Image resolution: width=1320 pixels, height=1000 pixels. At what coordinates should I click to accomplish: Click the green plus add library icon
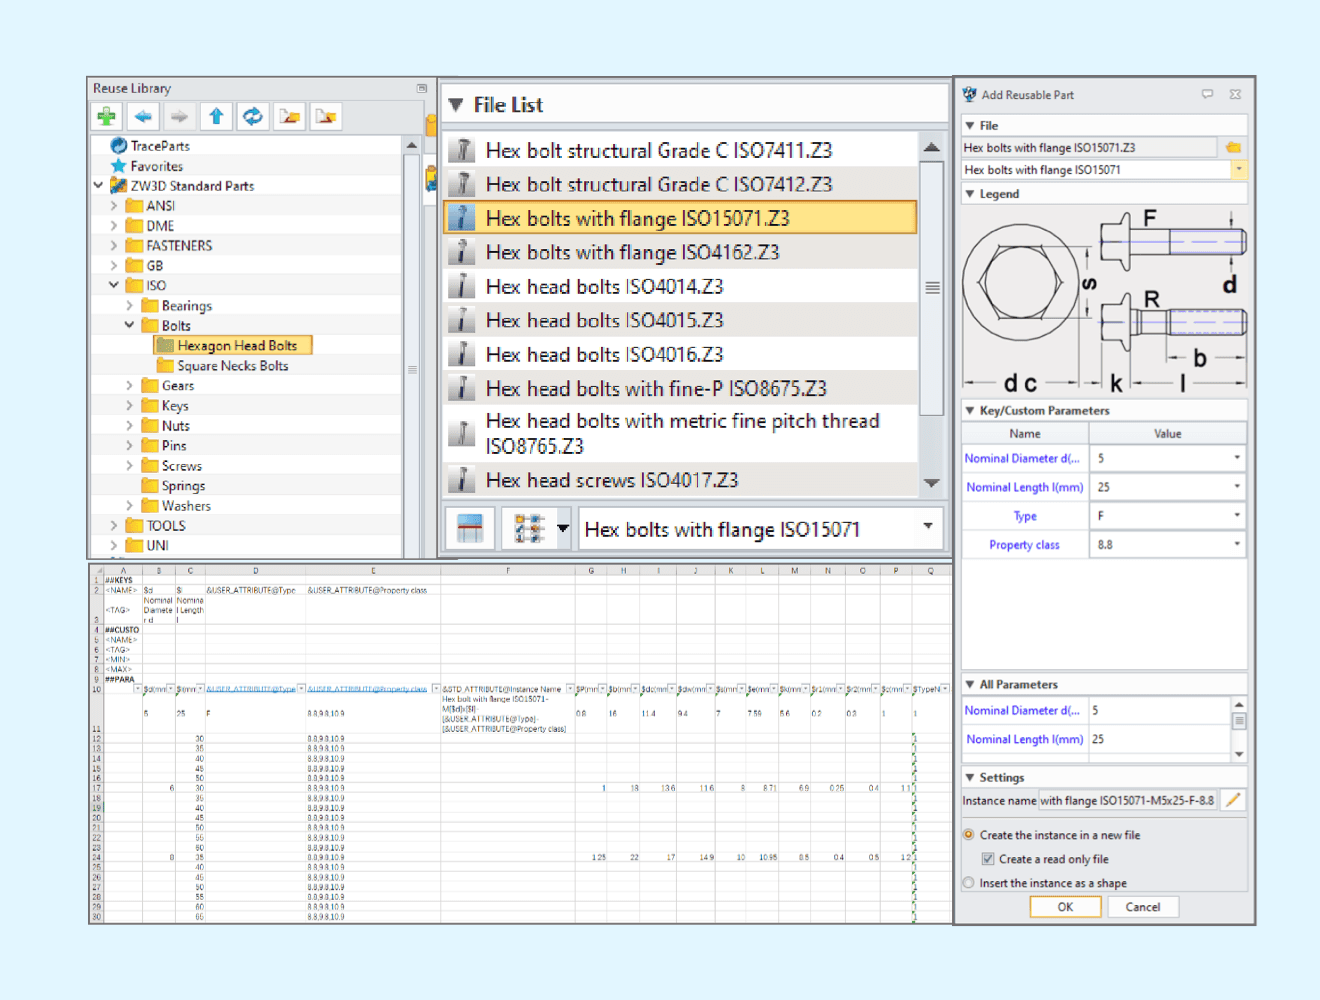click(x=106, y=117)
